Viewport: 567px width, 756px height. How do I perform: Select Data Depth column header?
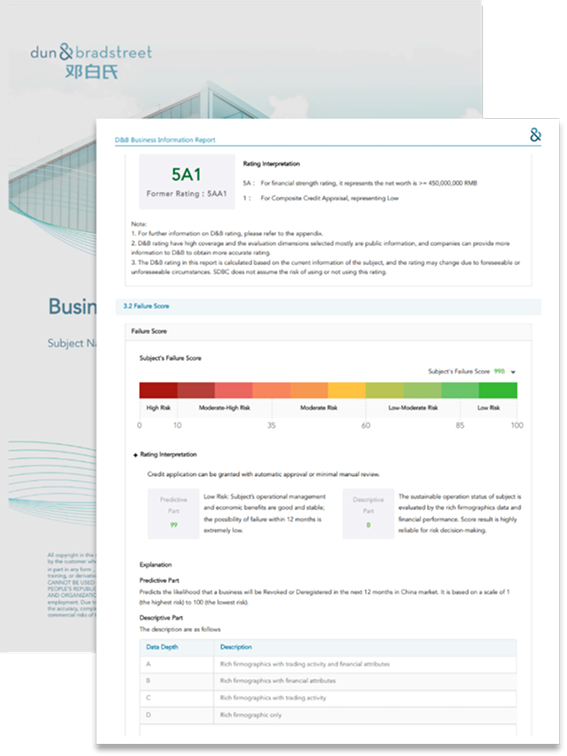(162, 647)
